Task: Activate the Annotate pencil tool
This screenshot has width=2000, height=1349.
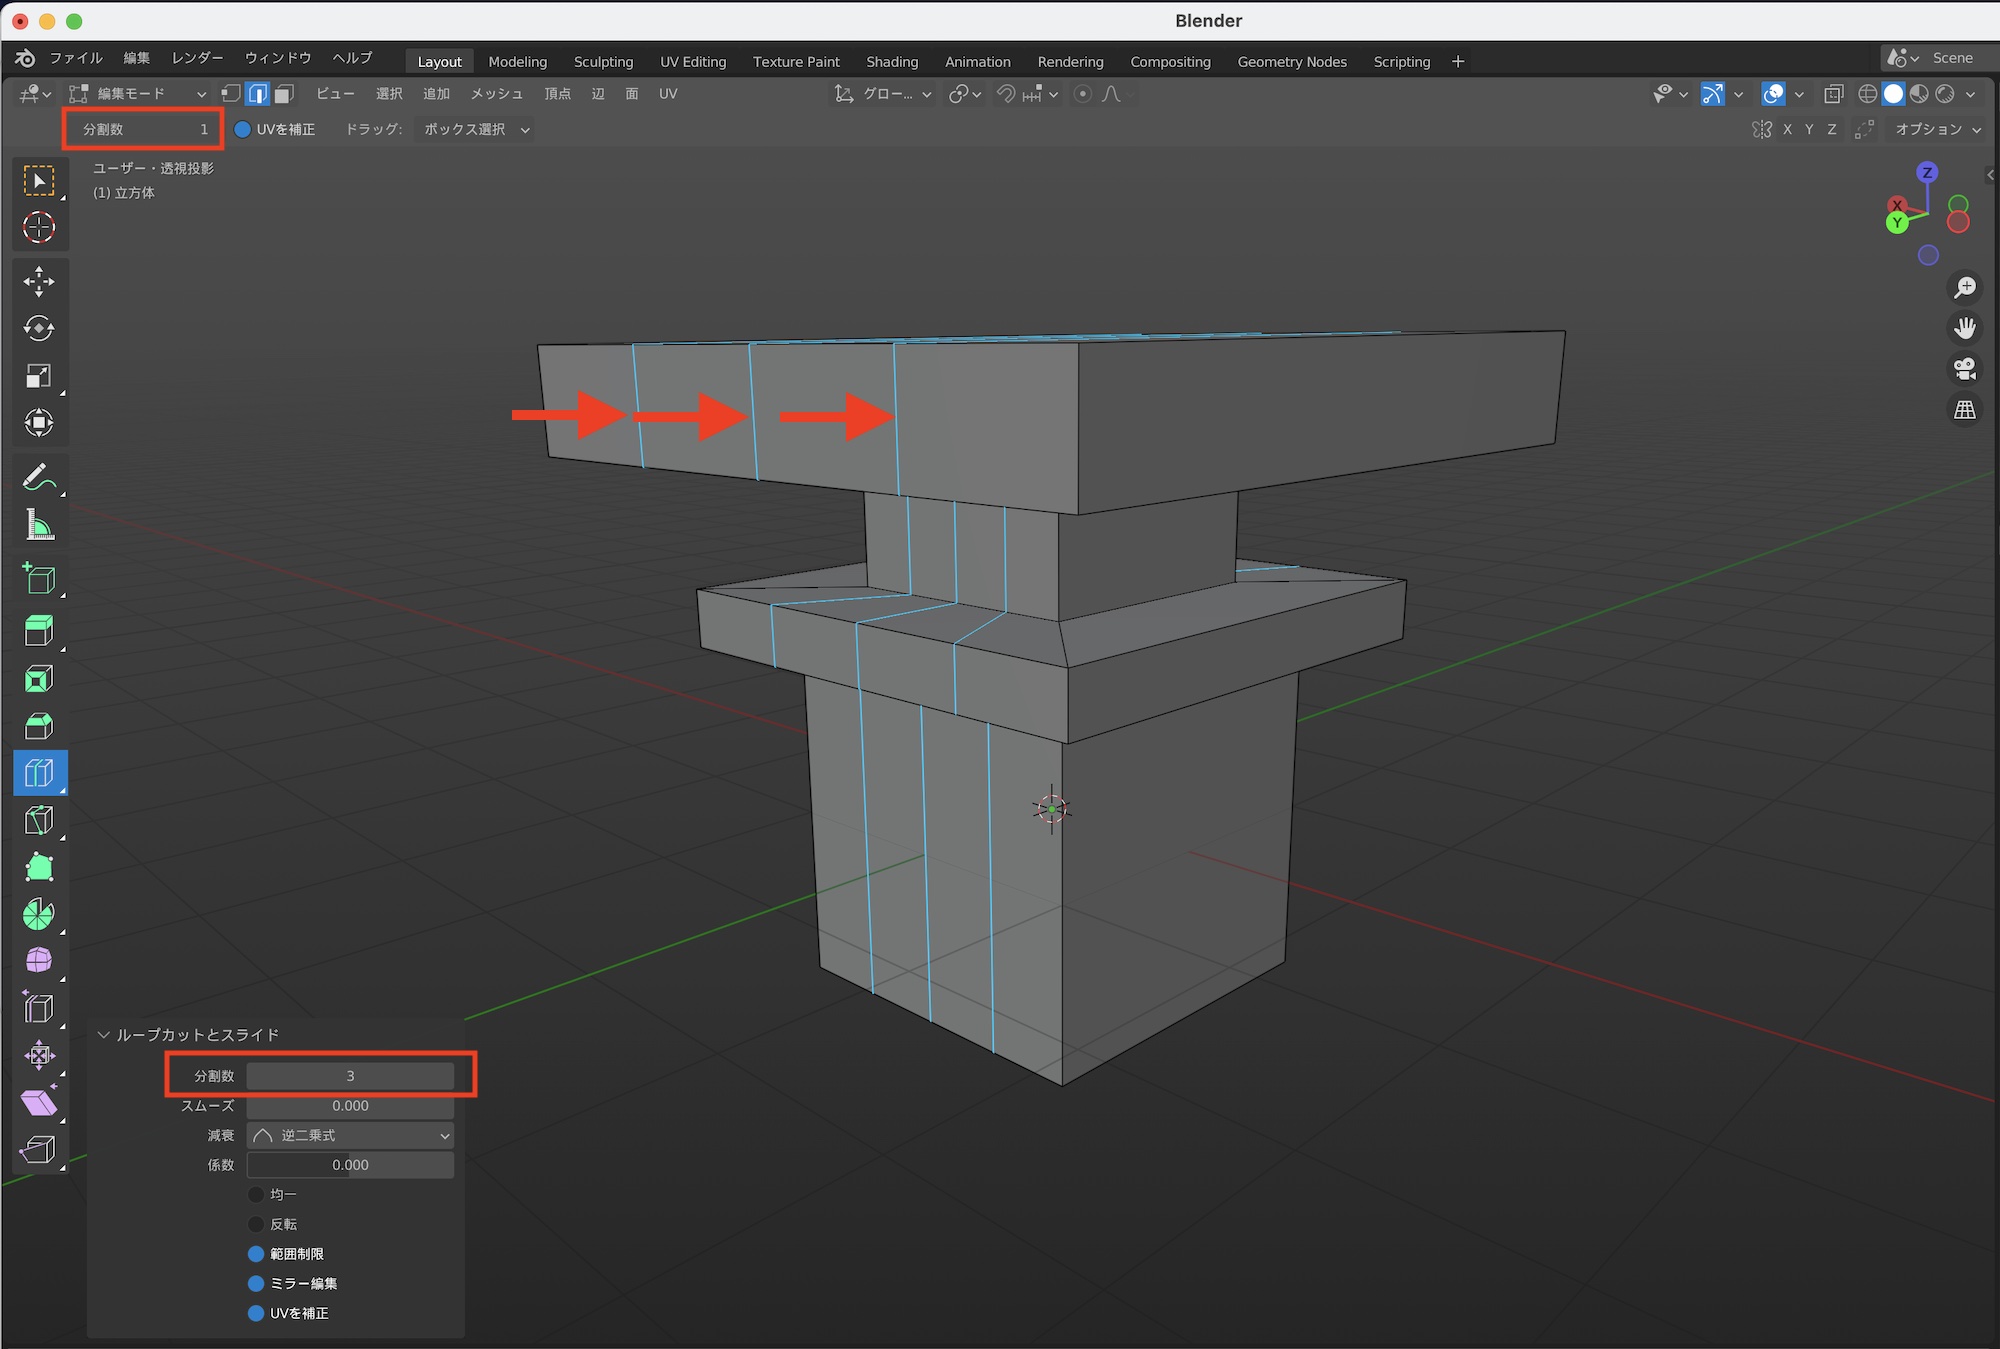Action: point(39,477)
